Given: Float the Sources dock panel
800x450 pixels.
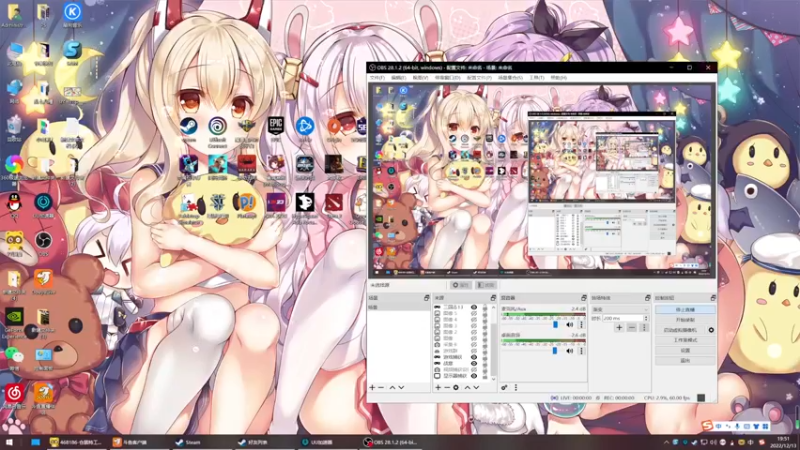Looking at the screenshot, I should tap(493, 298).
